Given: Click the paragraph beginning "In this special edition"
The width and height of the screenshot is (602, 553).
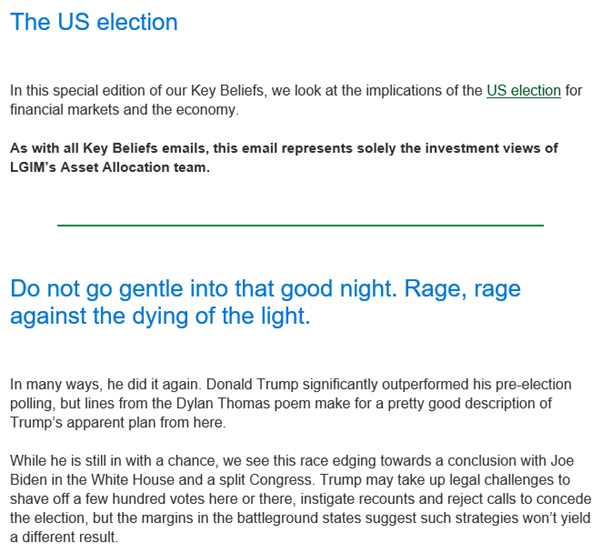Looking at the screenshot, I should (x=290, y=100).
